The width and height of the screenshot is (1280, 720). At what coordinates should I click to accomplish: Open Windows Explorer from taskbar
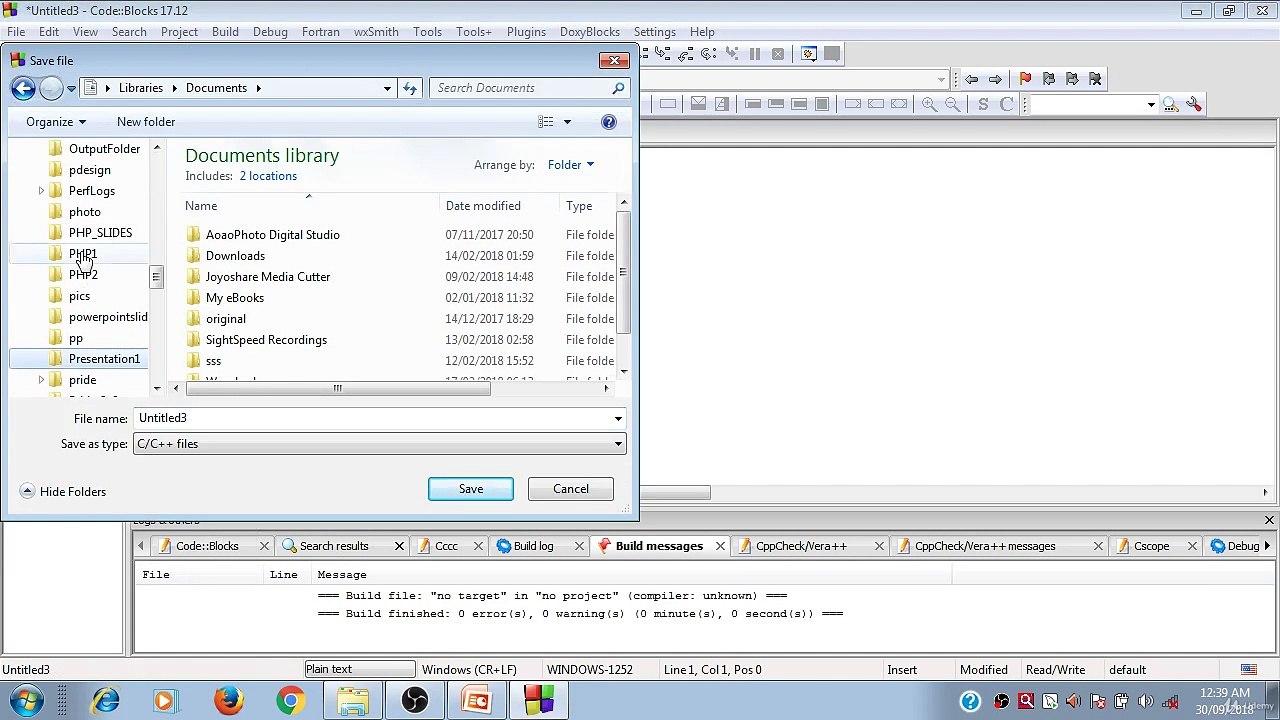(352, 700)
